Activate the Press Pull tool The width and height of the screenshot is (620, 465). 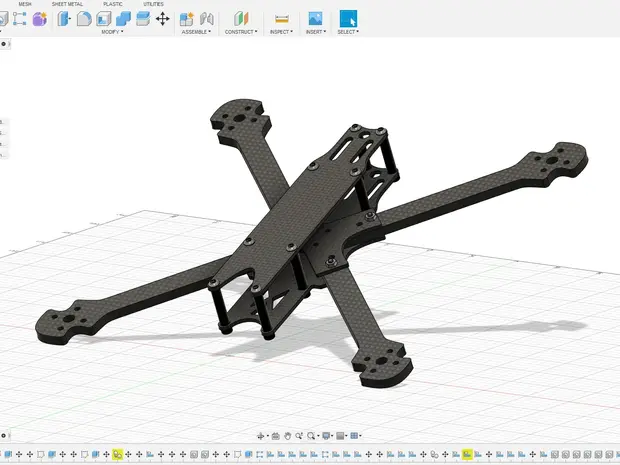64,19
